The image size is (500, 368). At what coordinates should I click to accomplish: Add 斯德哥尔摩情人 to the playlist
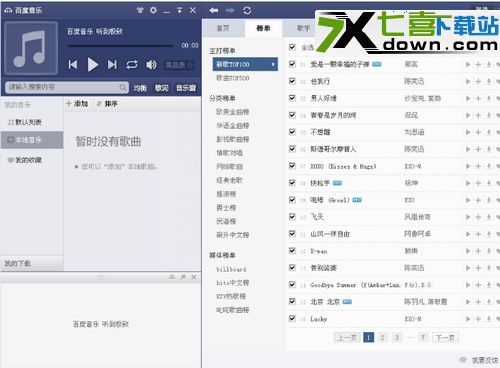478,149
